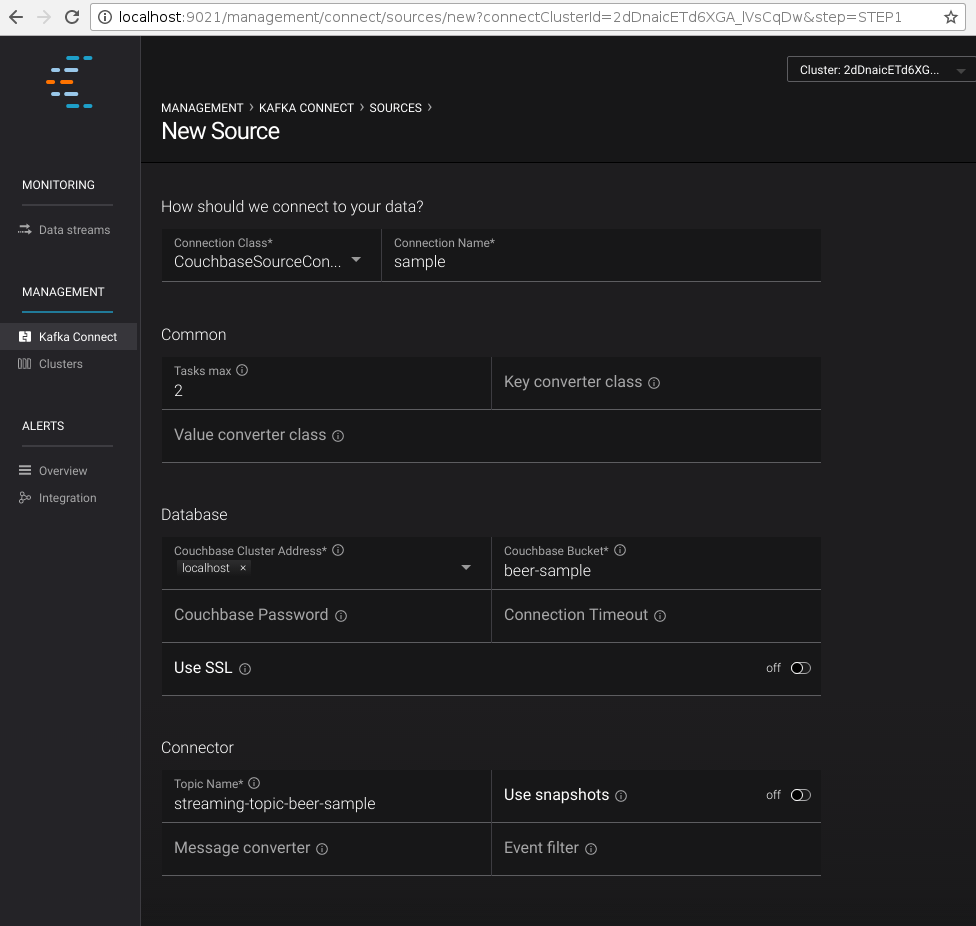
Task: Bookmark this page using the star icon
Action: coord(951,17)
